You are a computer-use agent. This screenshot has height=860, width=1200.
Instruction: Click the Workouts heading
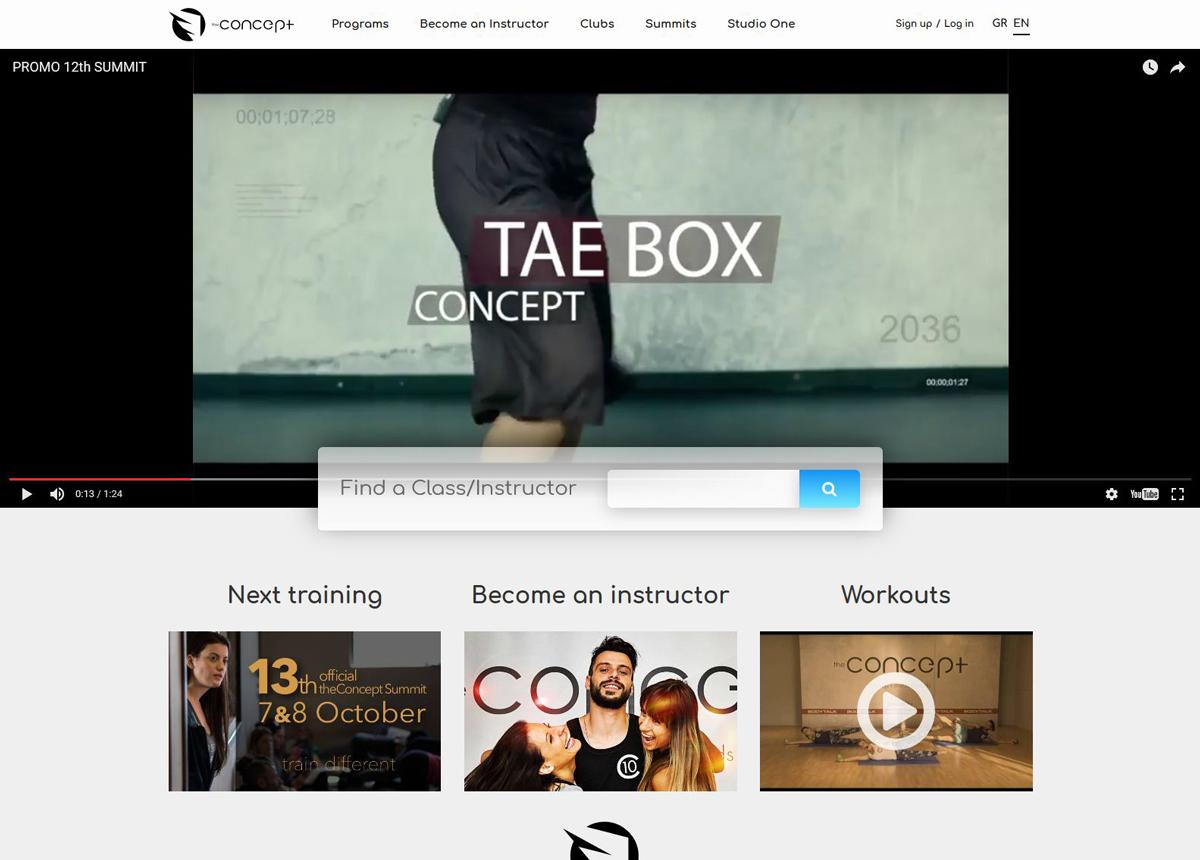(896, 595)
